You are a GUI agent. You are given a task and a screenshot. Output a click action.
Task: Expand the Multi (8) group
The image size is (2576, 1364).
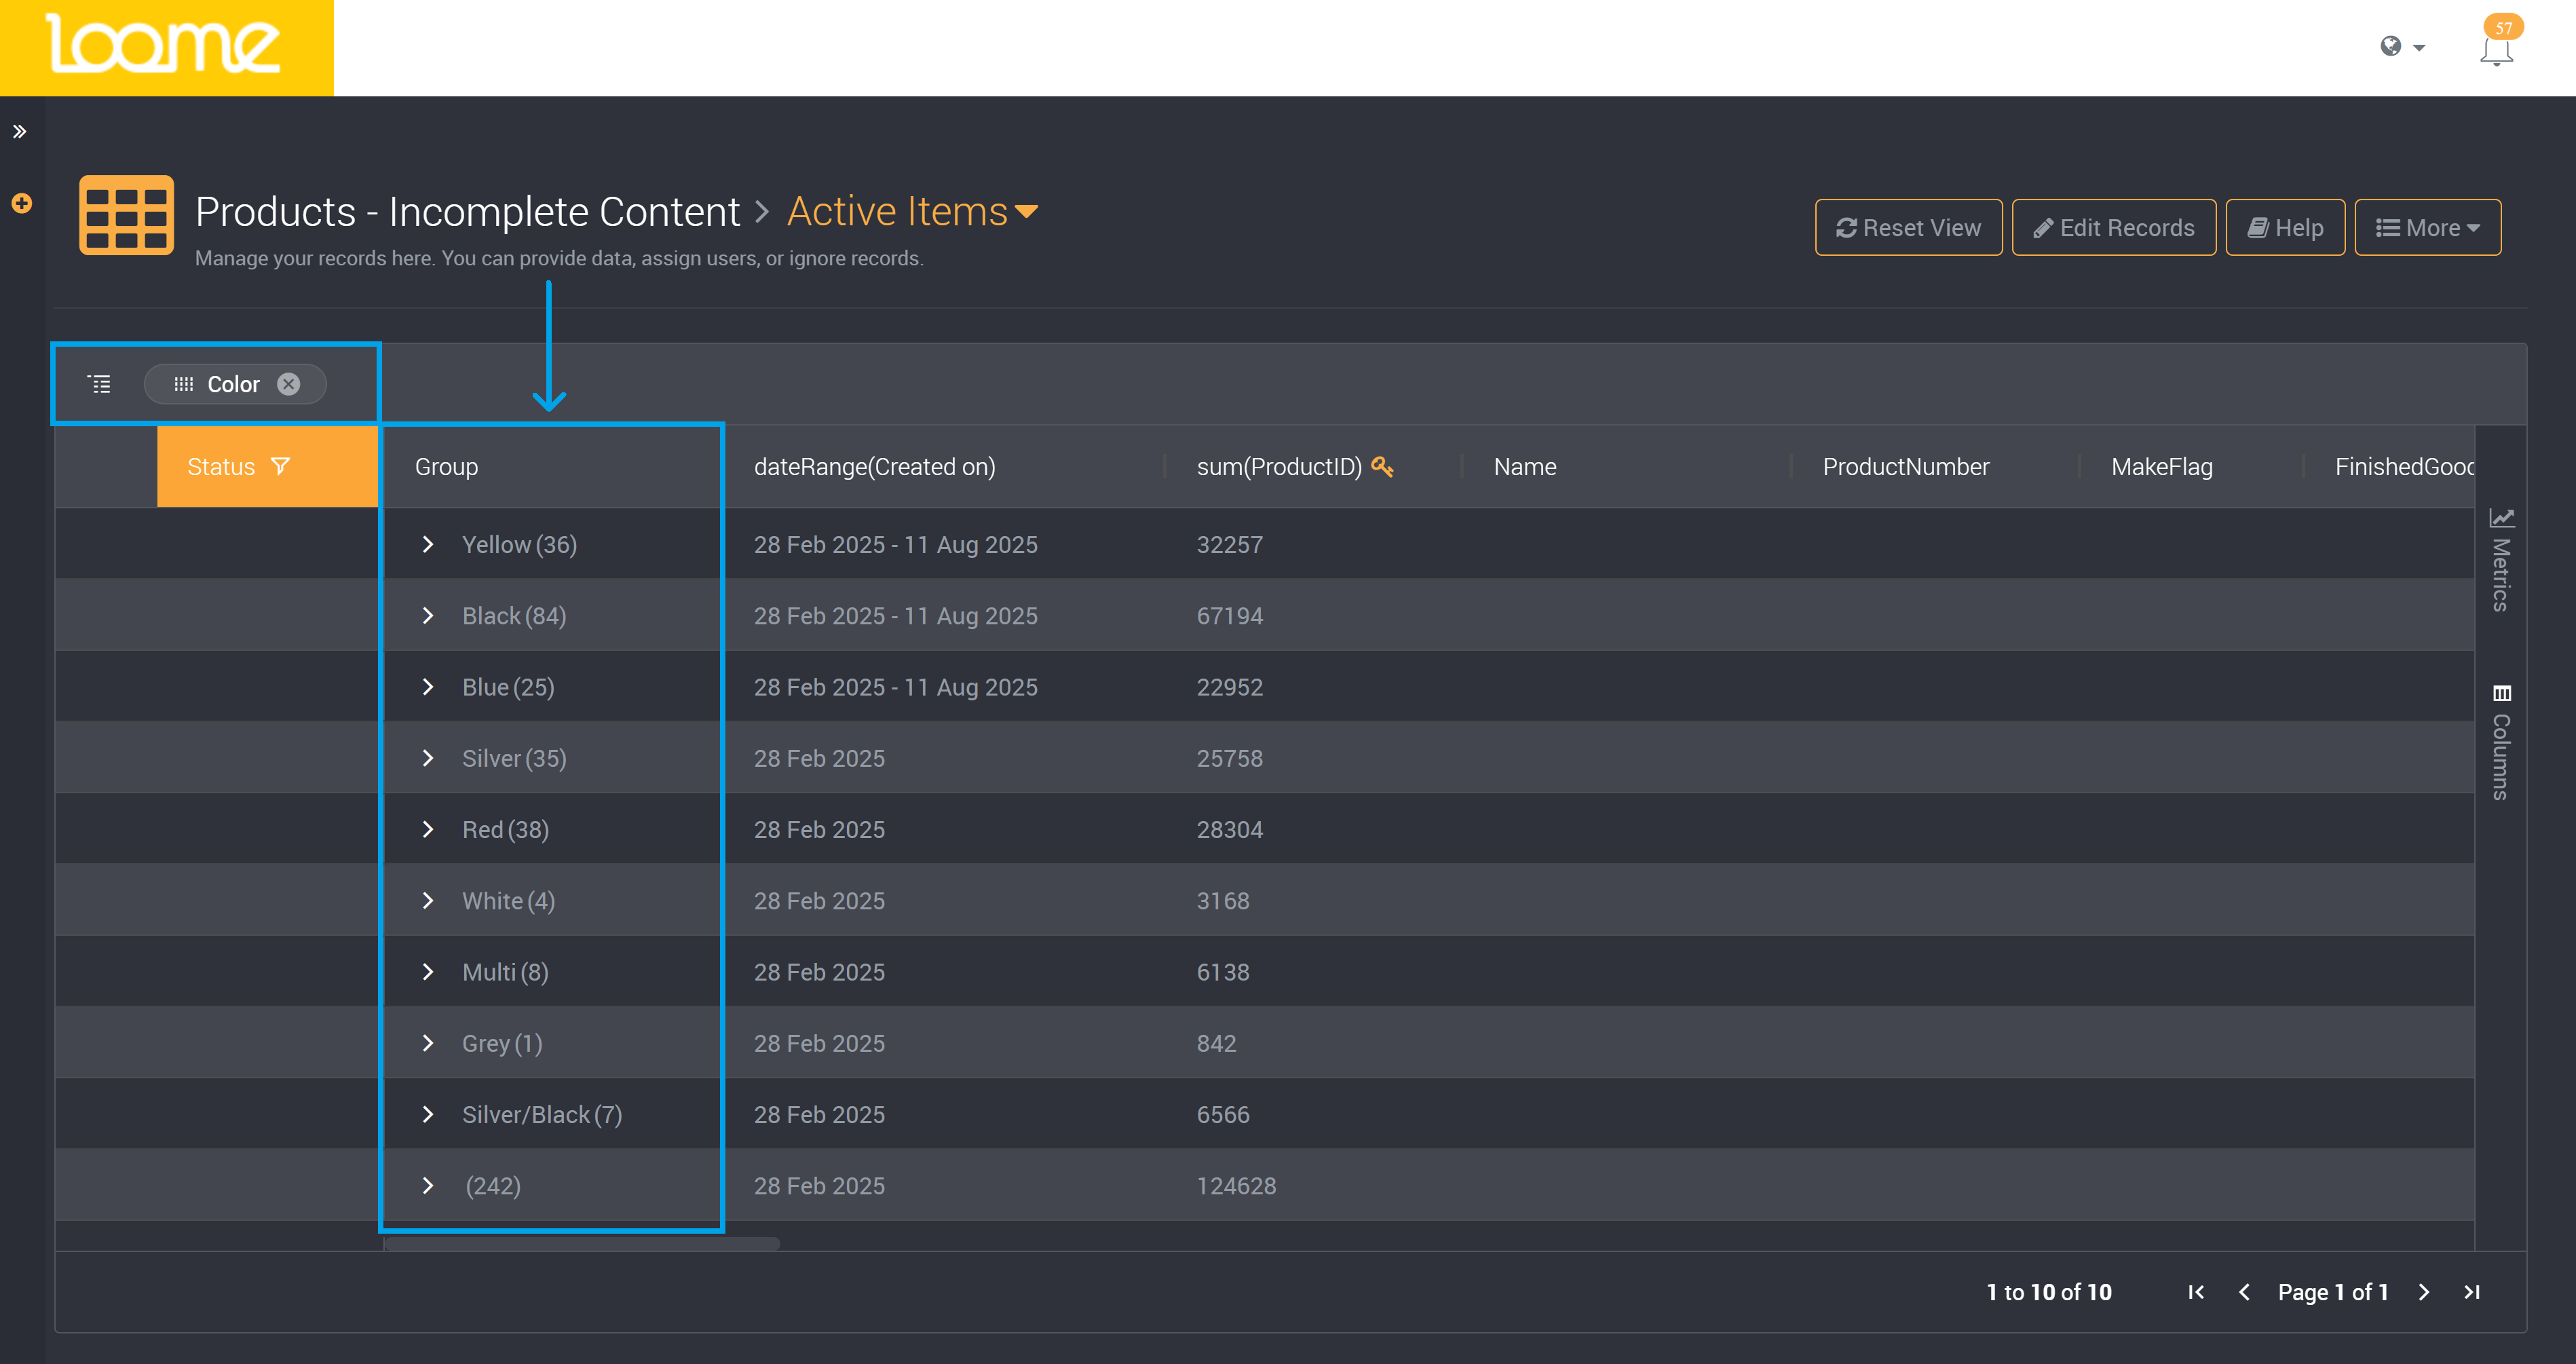[x=428, y=971]
